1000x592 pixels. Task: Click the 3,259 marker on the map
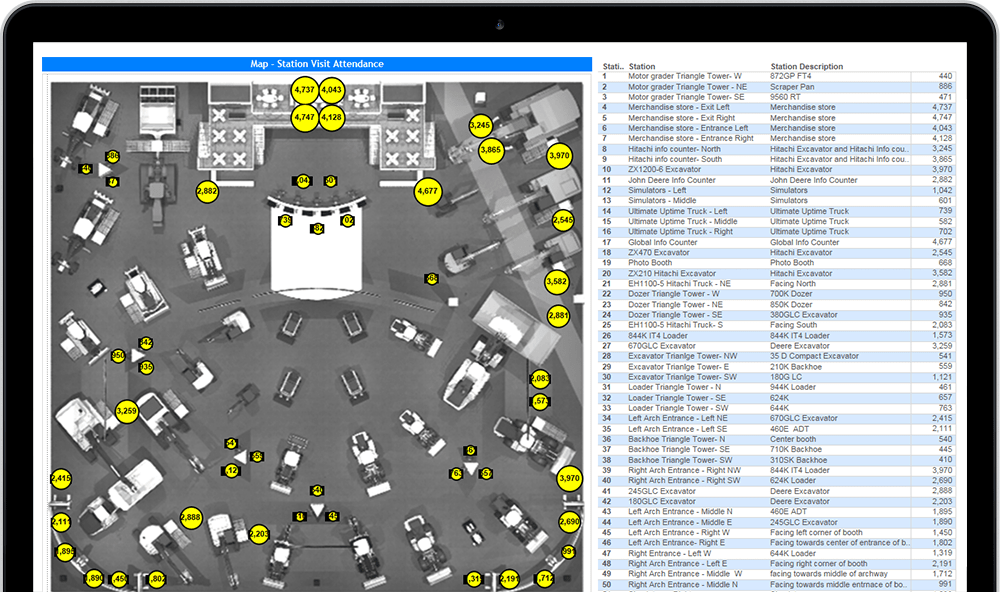126,410
